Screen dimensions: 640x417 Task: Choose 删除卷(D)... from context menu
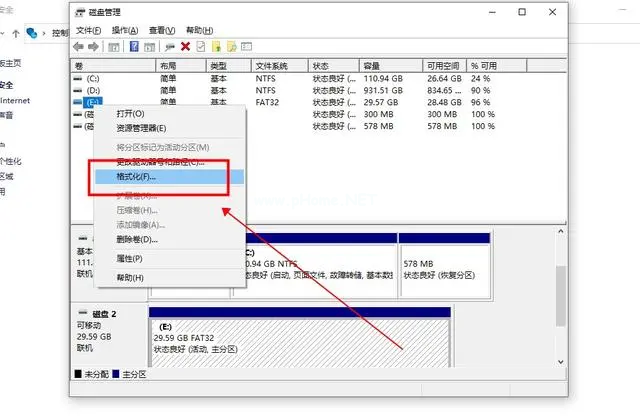[137, 240]
